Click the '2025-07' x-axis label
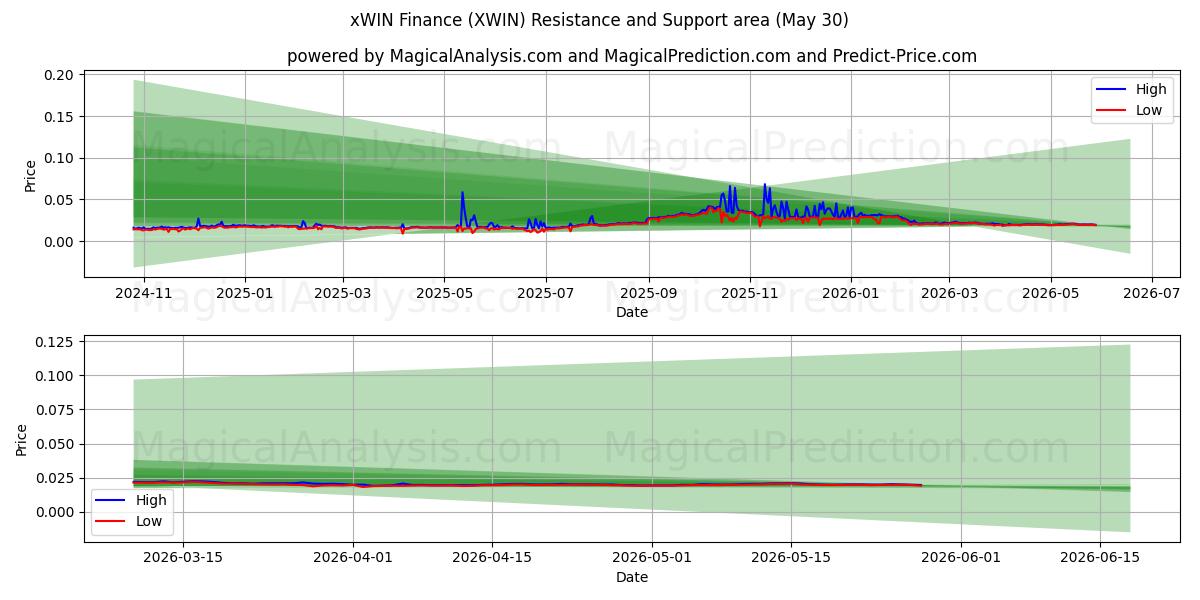 pyautogui.click(x=545, y=294)
